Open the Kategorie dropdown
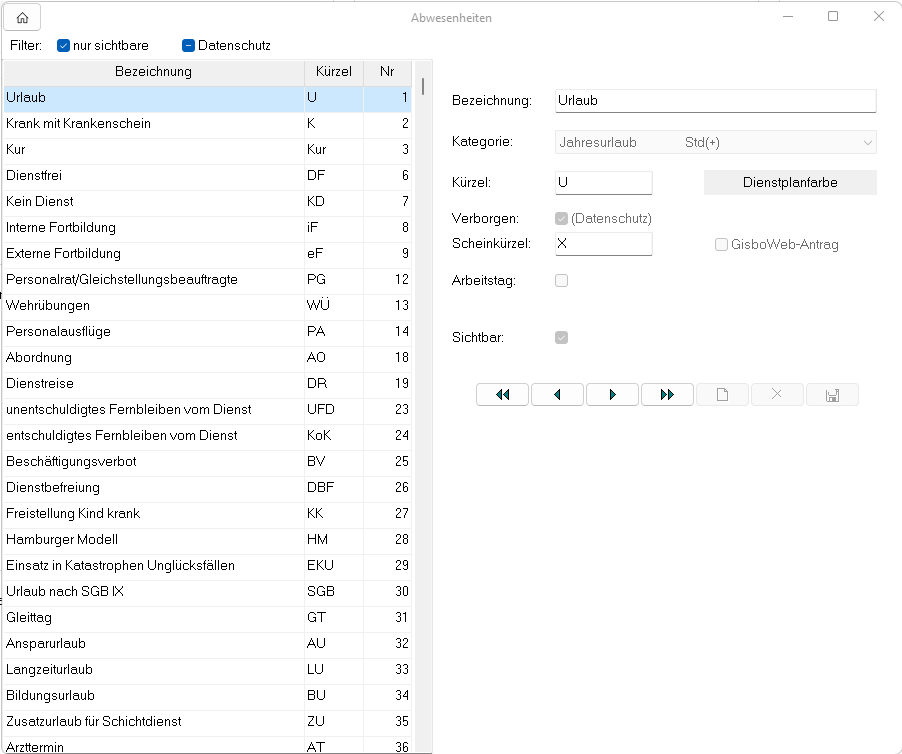 [715, 142]
